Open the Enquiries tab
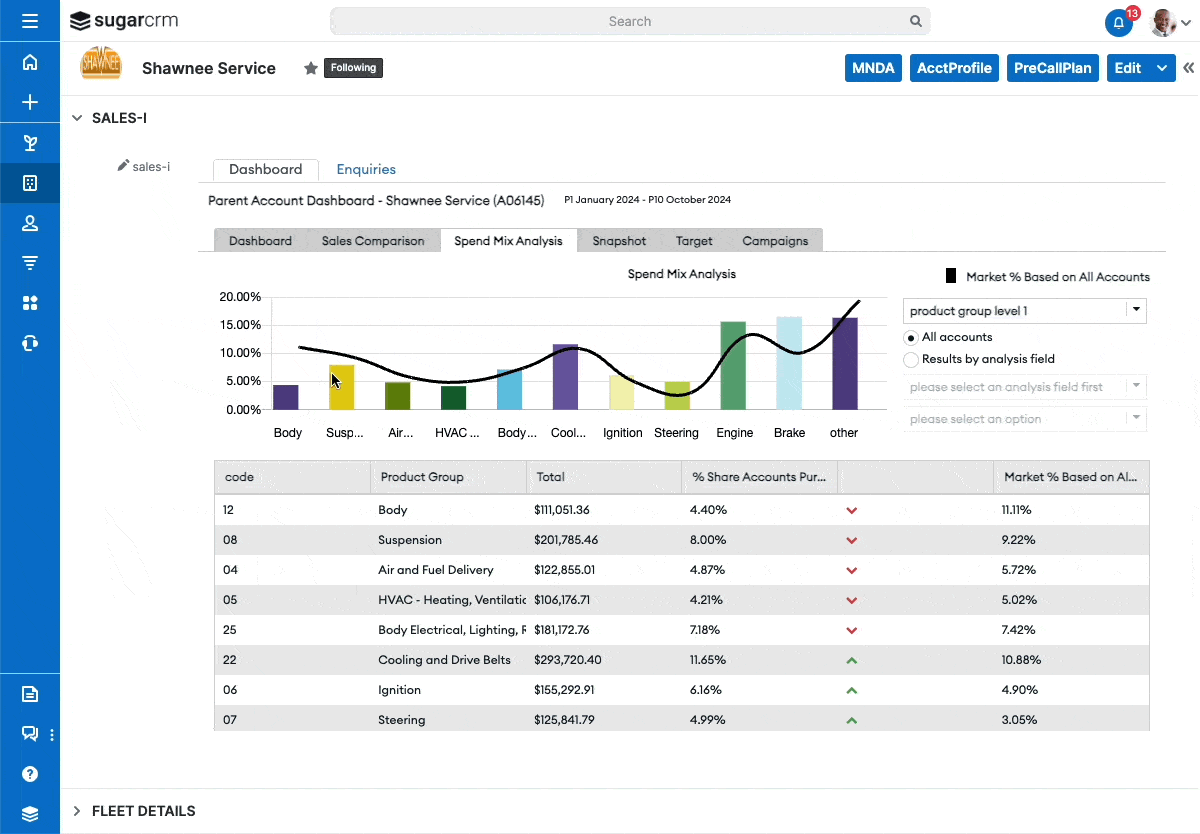Viewport: 1200px width, 834px height. point(366,170)
